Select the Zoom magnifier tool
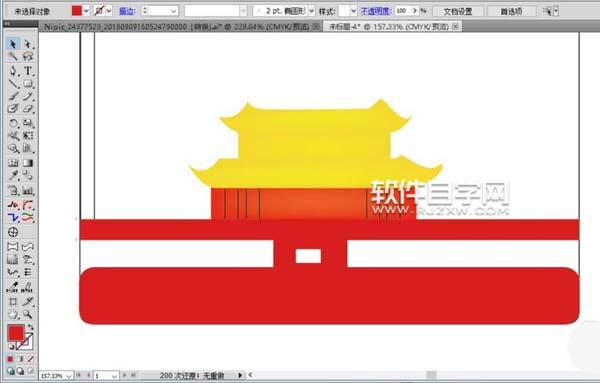The height and width of the screenshot is (383, 600). click(x=28, y=314)
